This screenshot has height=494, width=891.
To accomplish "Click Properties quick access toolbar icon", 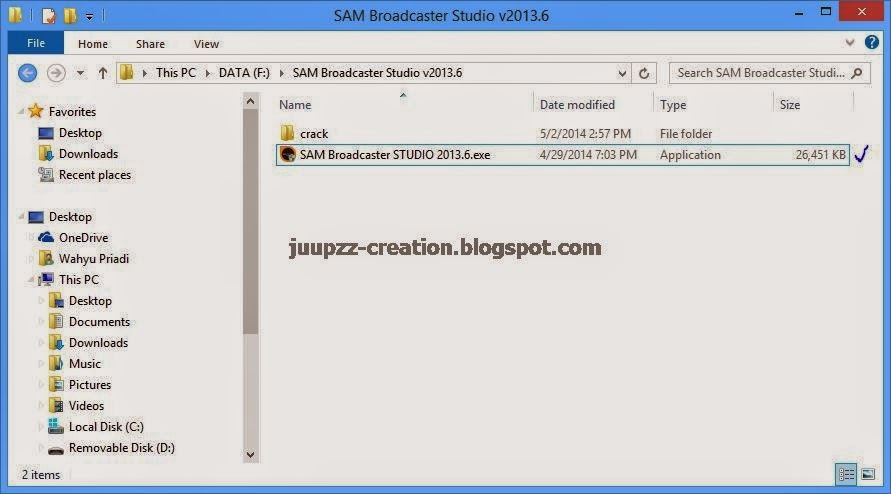I will click(49, 15).
